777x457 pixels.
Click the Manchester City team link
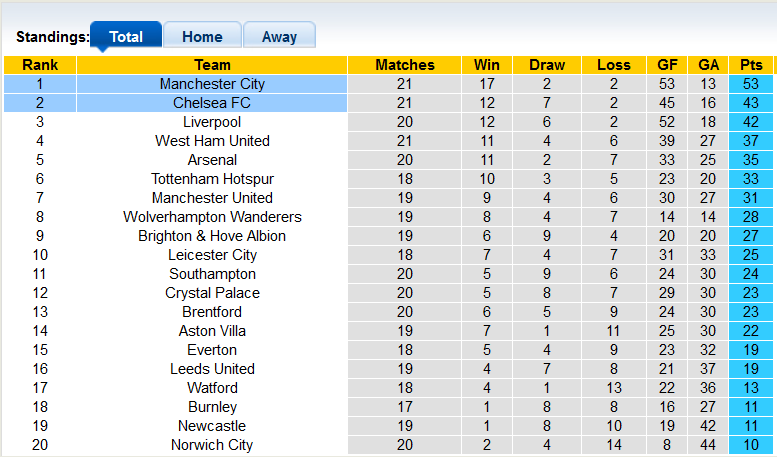tap(212, 84)
